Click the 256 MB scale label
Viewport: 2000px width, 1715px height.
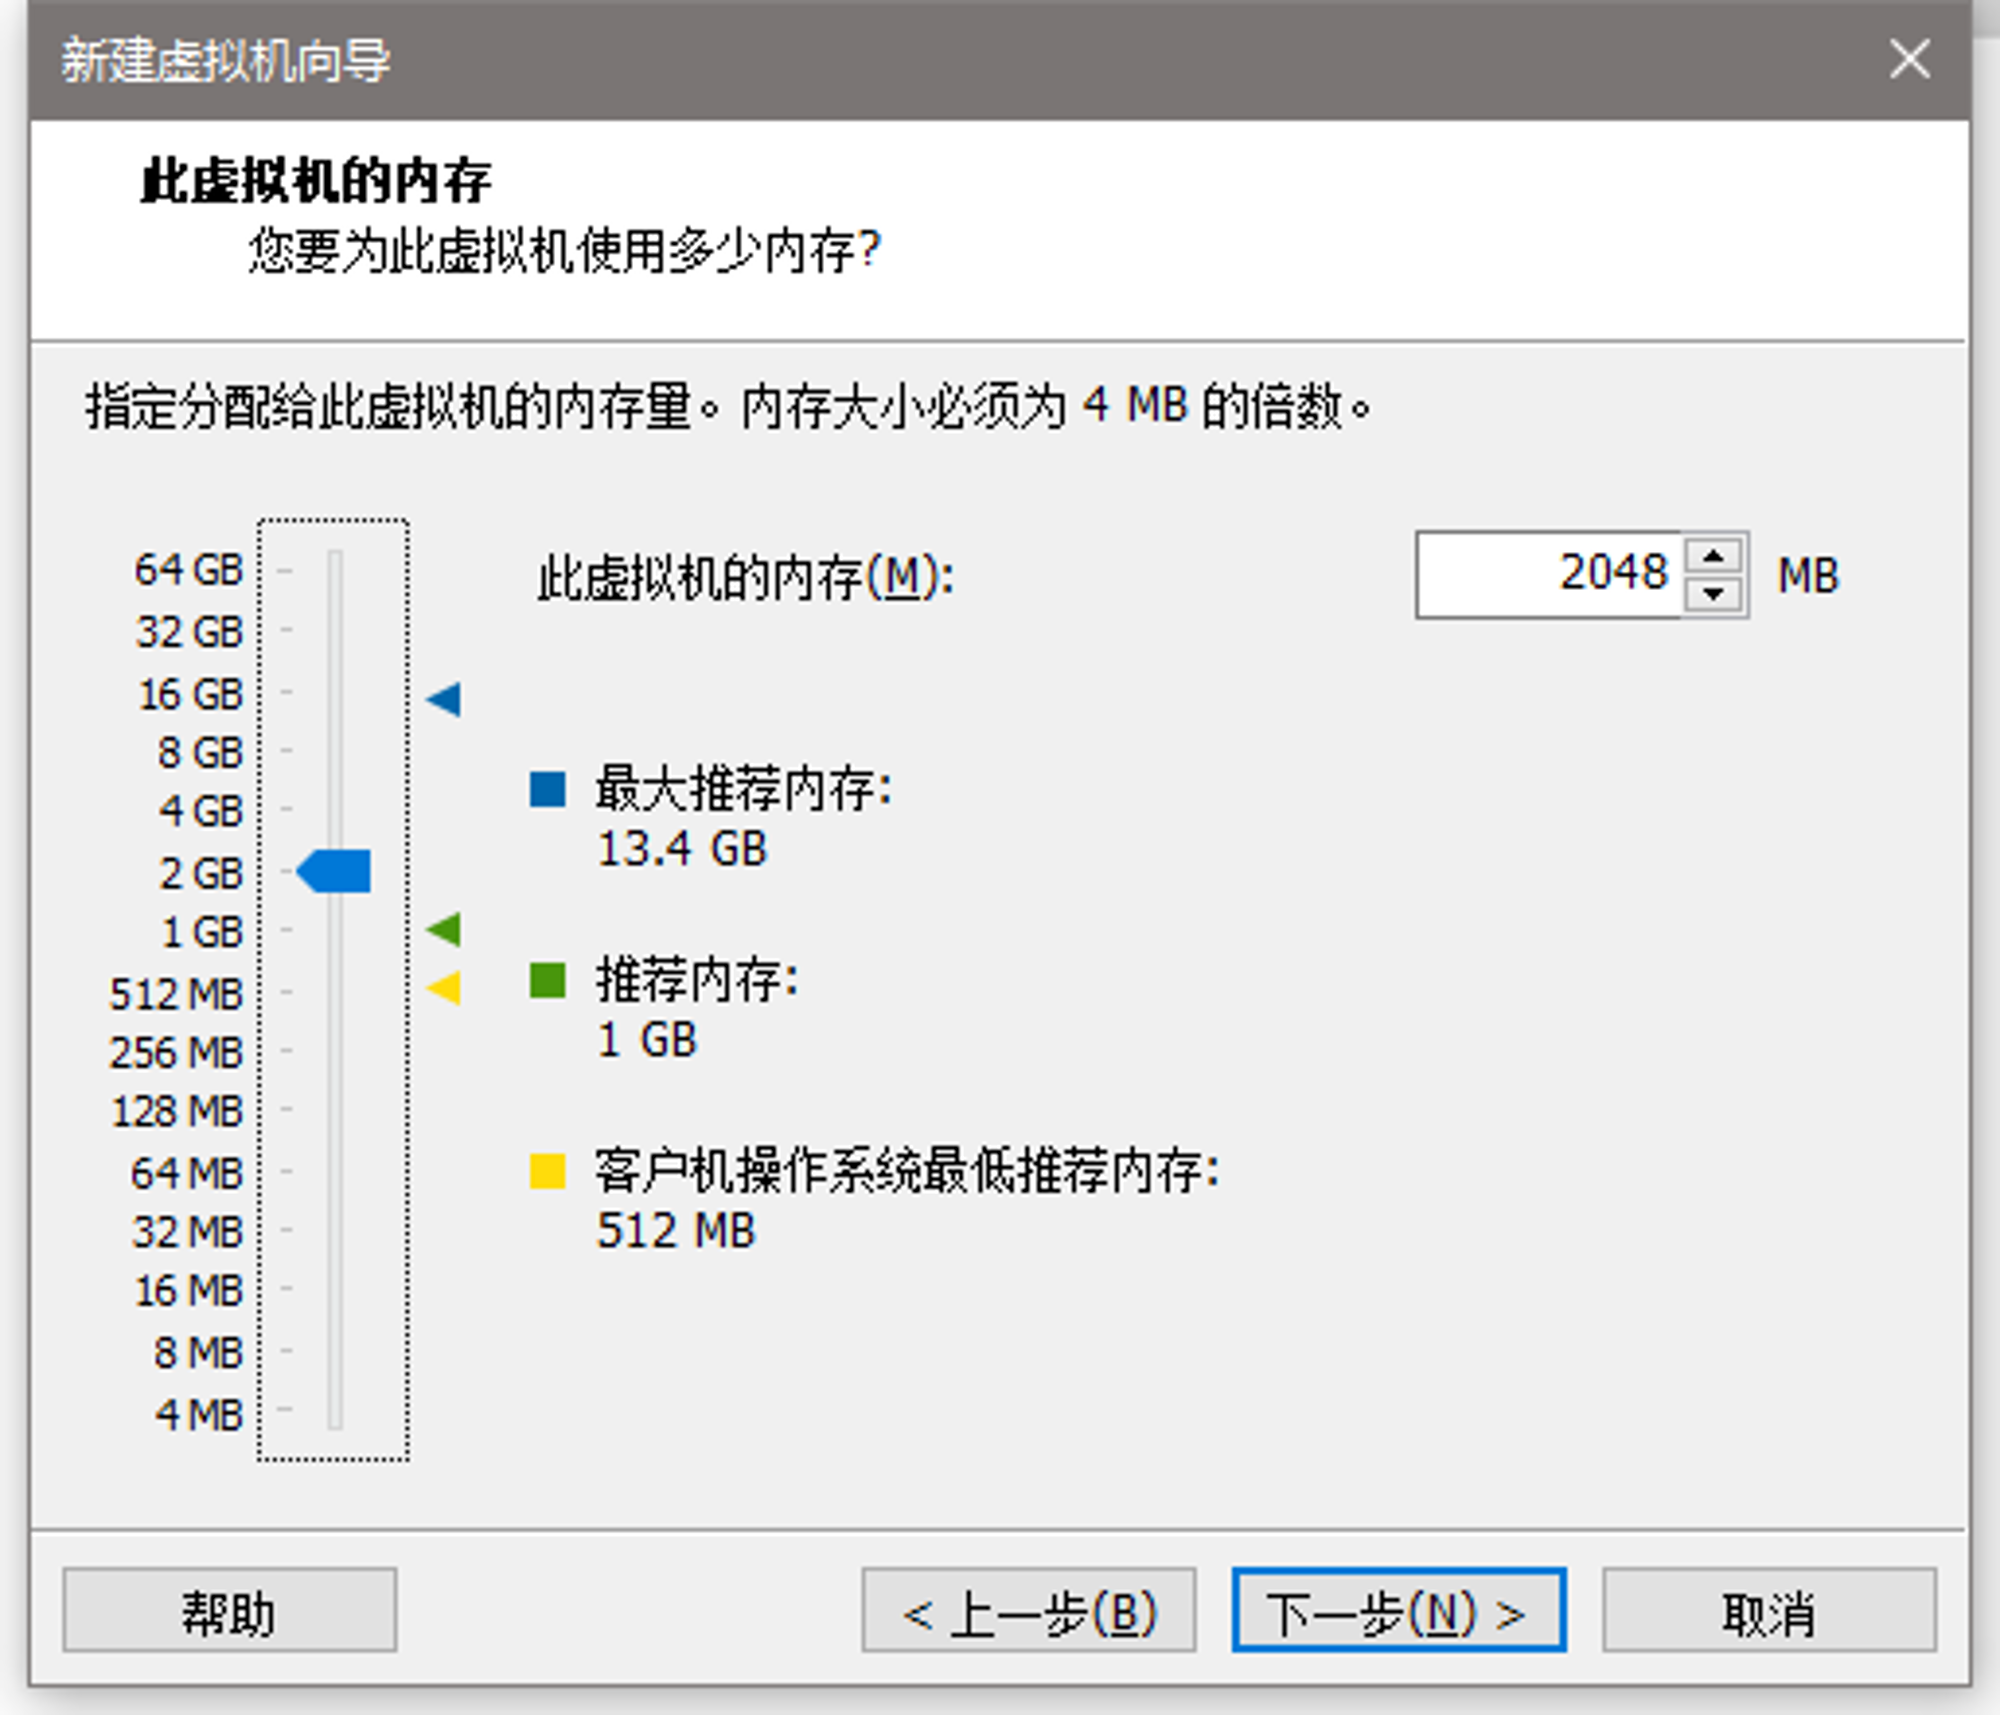click(x=176, y=1052)
